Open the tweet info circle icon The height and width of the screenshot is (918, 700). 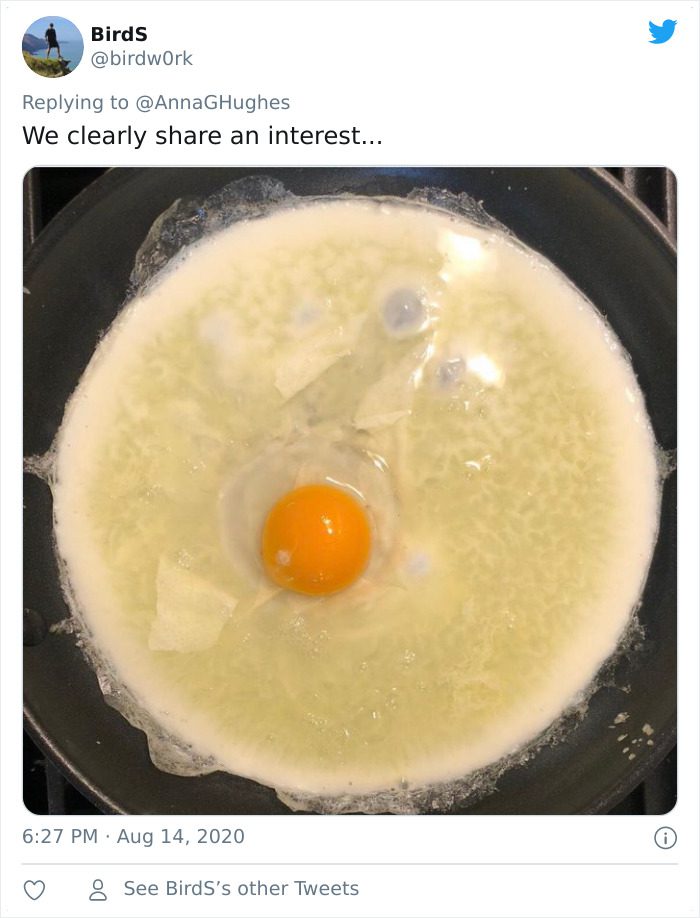pos(665,838)
